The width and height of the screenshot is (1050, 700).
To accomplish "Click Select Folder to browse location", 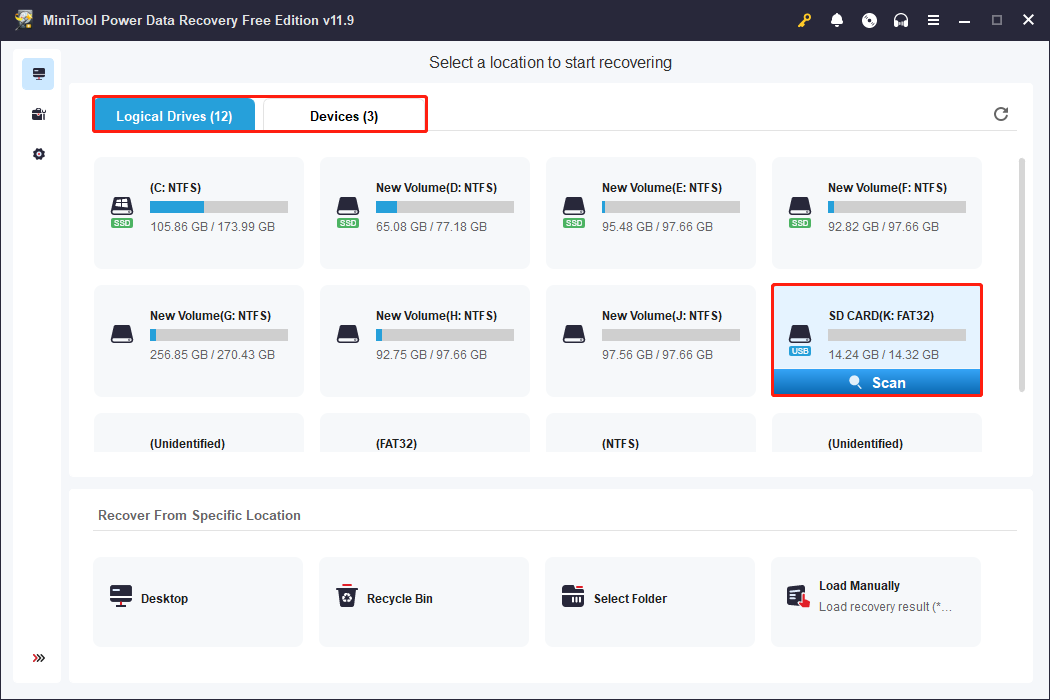I will pyautogui.click(x=650, y=599).
